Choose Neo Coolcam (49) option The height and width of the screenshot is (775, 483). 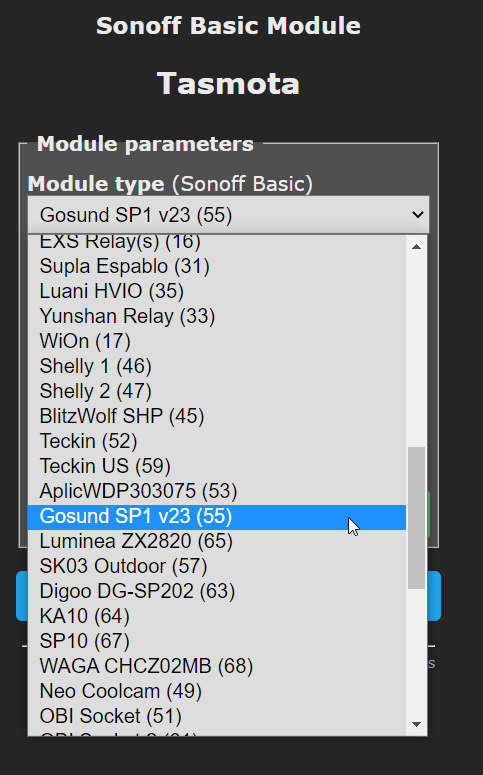pos(217,691)
